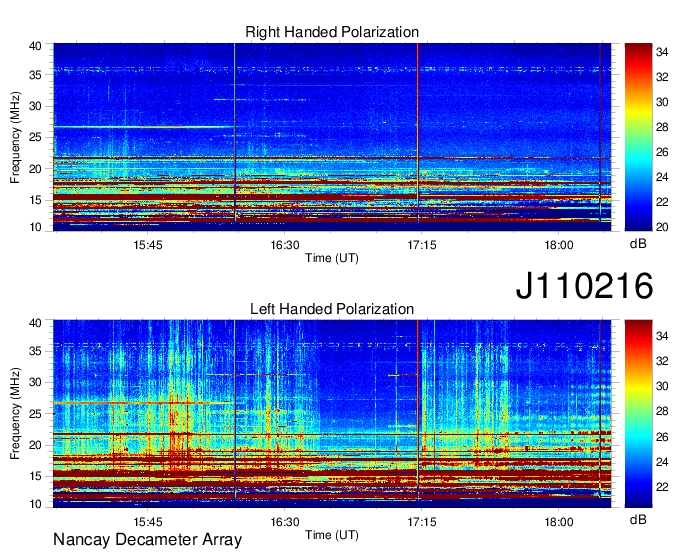The height and width of the screenshot is (552, 680).
Task: Click the 15 MHz tick label of right-handed plot
Action: point(35,200)
